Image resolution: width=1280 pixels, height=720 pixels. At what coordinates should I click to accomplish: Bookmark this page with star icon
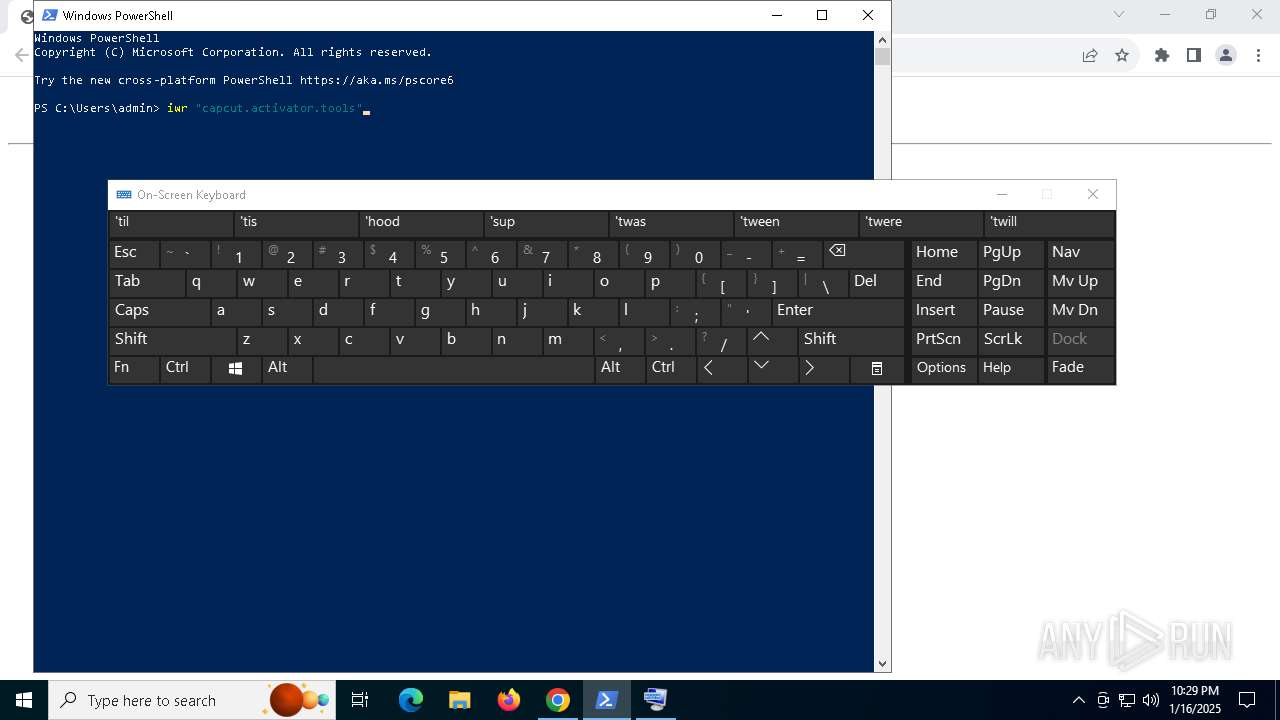coord(1122,55)
